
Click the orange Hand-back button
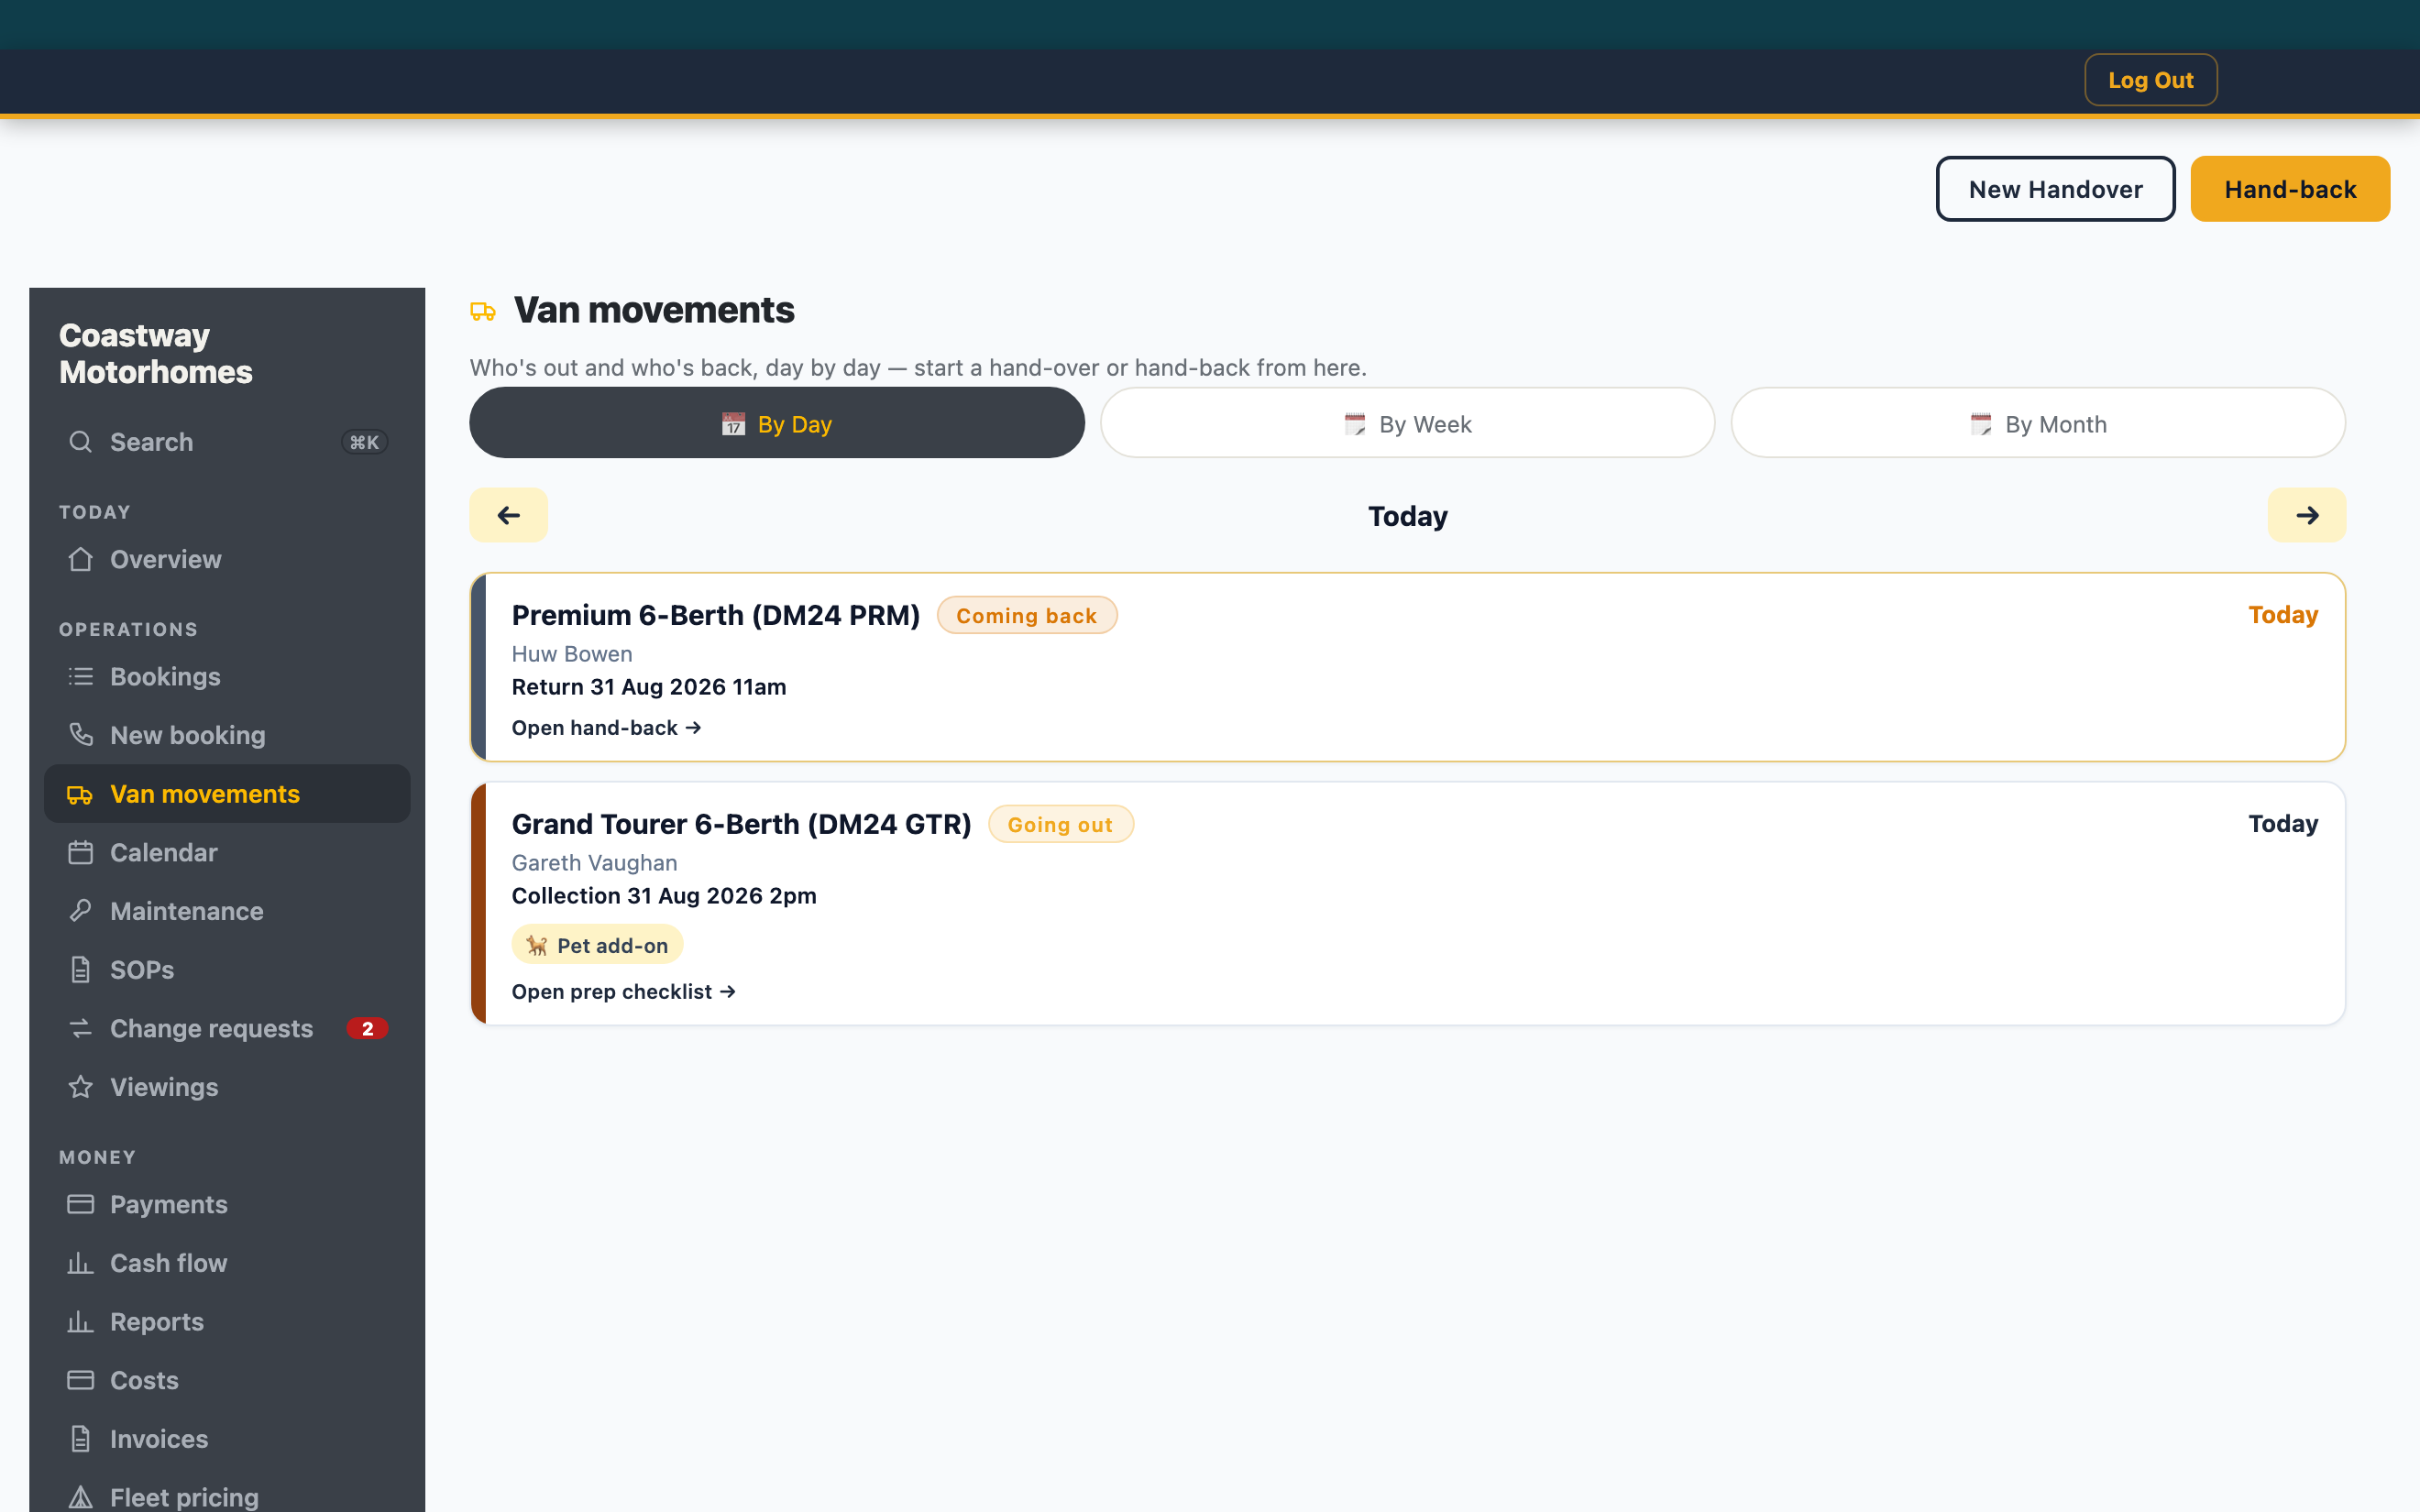pyautogui.click(x=2290, y=189)
